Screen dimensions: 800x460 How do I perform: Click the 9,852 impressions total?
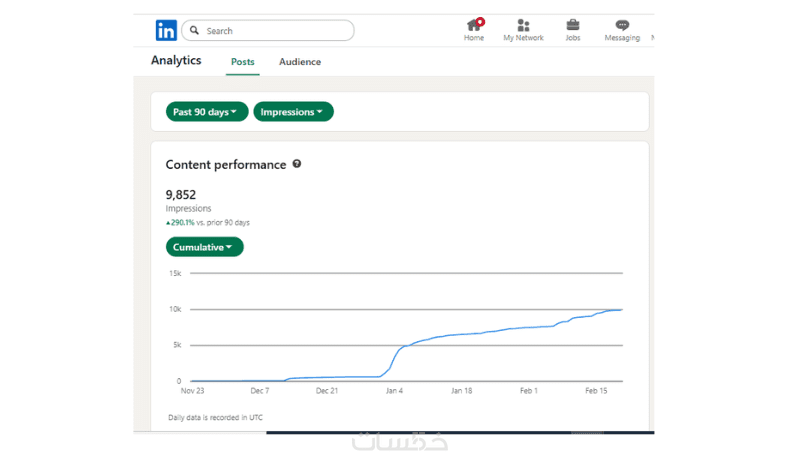(181, 195)
